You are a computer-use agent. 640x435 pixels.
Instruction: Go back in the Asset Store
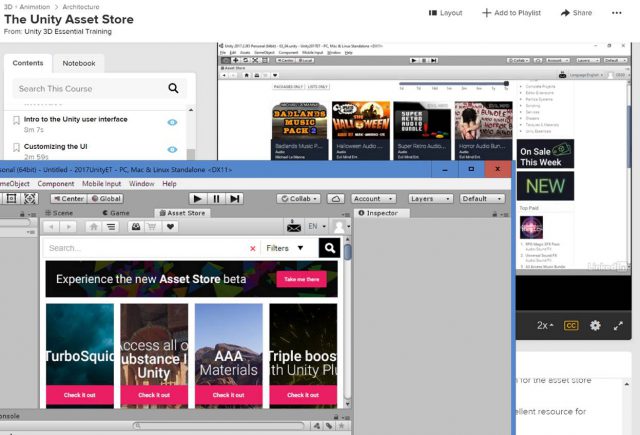click(x=51, y=226)
